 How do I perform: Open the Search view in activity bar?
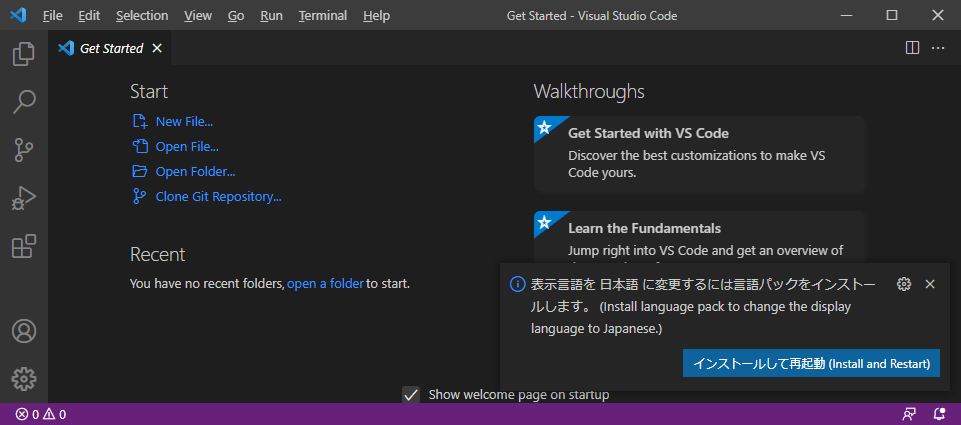click(24, 102)
